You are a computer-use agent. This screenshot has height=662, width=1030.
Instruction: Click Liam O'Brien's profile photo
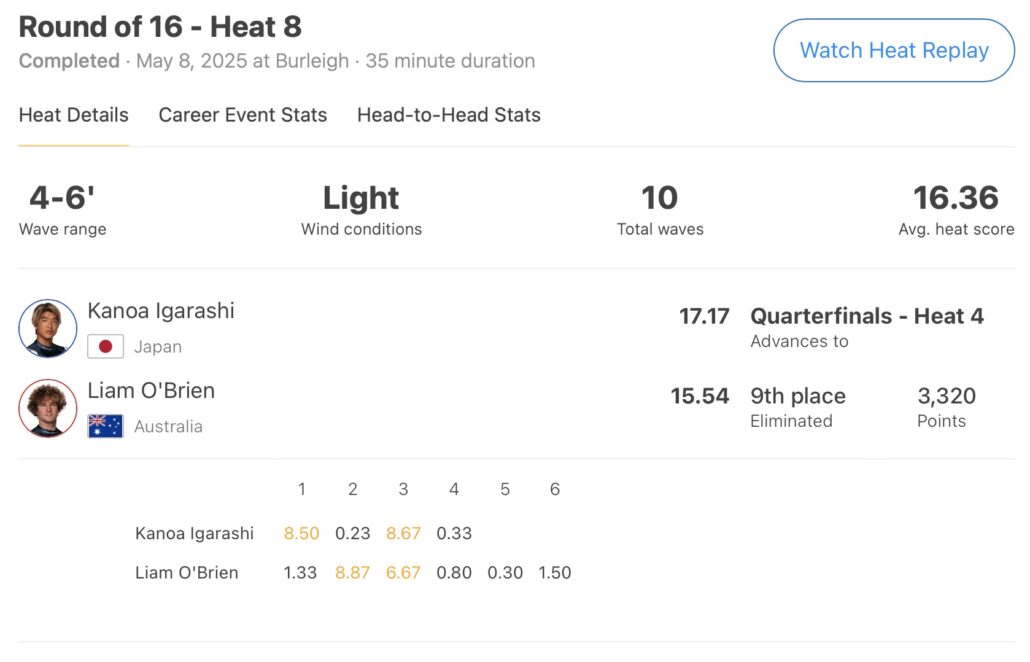(x=47, y=408)
